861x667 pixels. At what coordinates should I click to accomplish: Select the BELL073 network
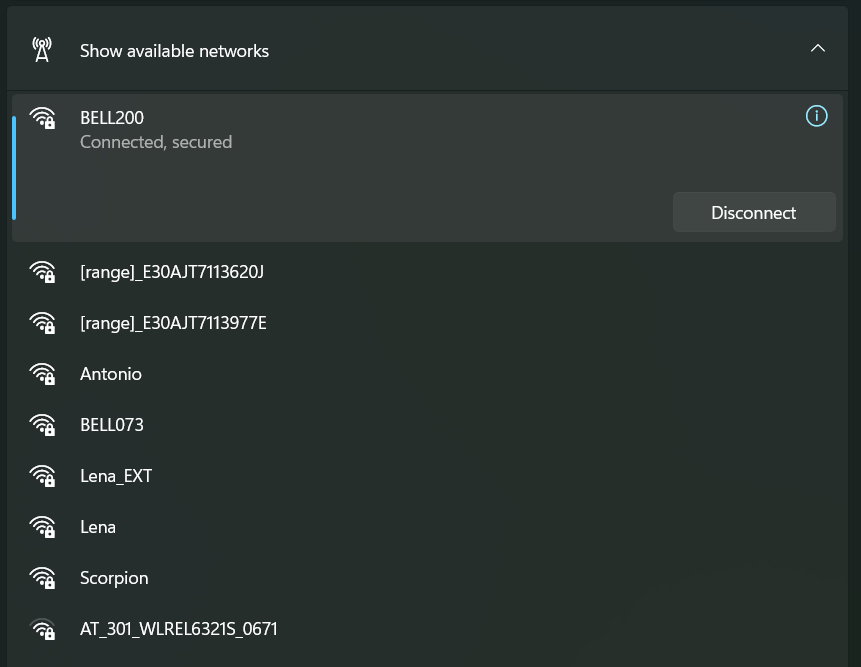pyautogui.click(x=112, y=425)
